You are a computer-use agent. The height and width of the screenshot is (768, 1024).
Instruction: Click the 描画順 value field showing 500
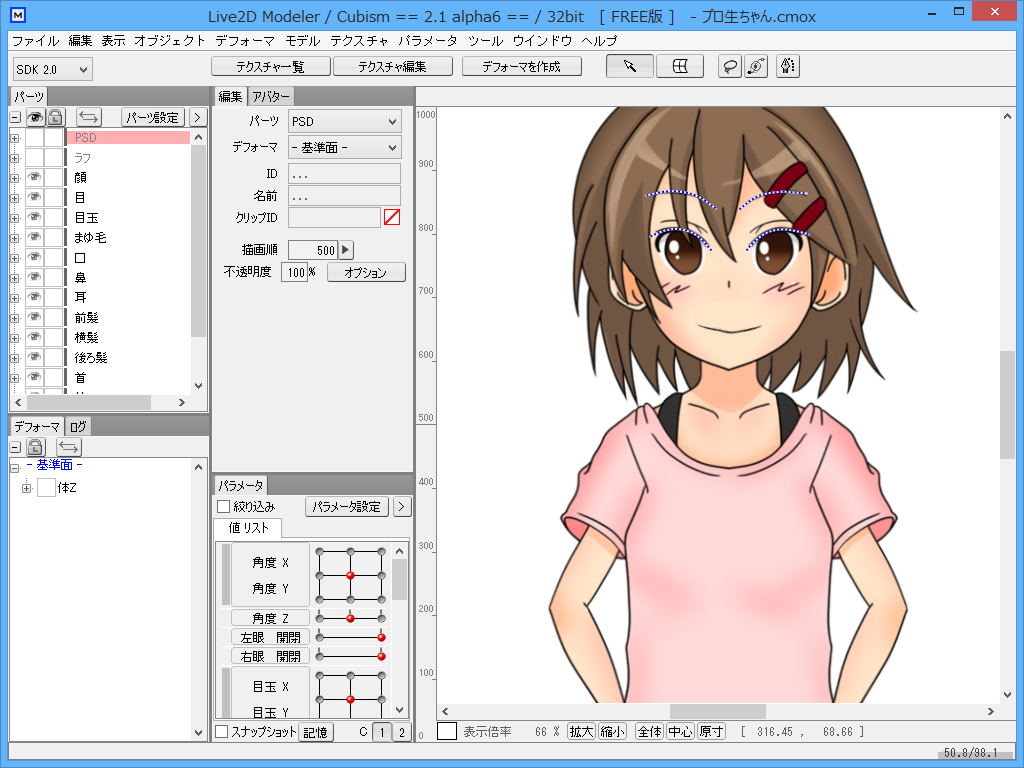click(x=313, y=250)
